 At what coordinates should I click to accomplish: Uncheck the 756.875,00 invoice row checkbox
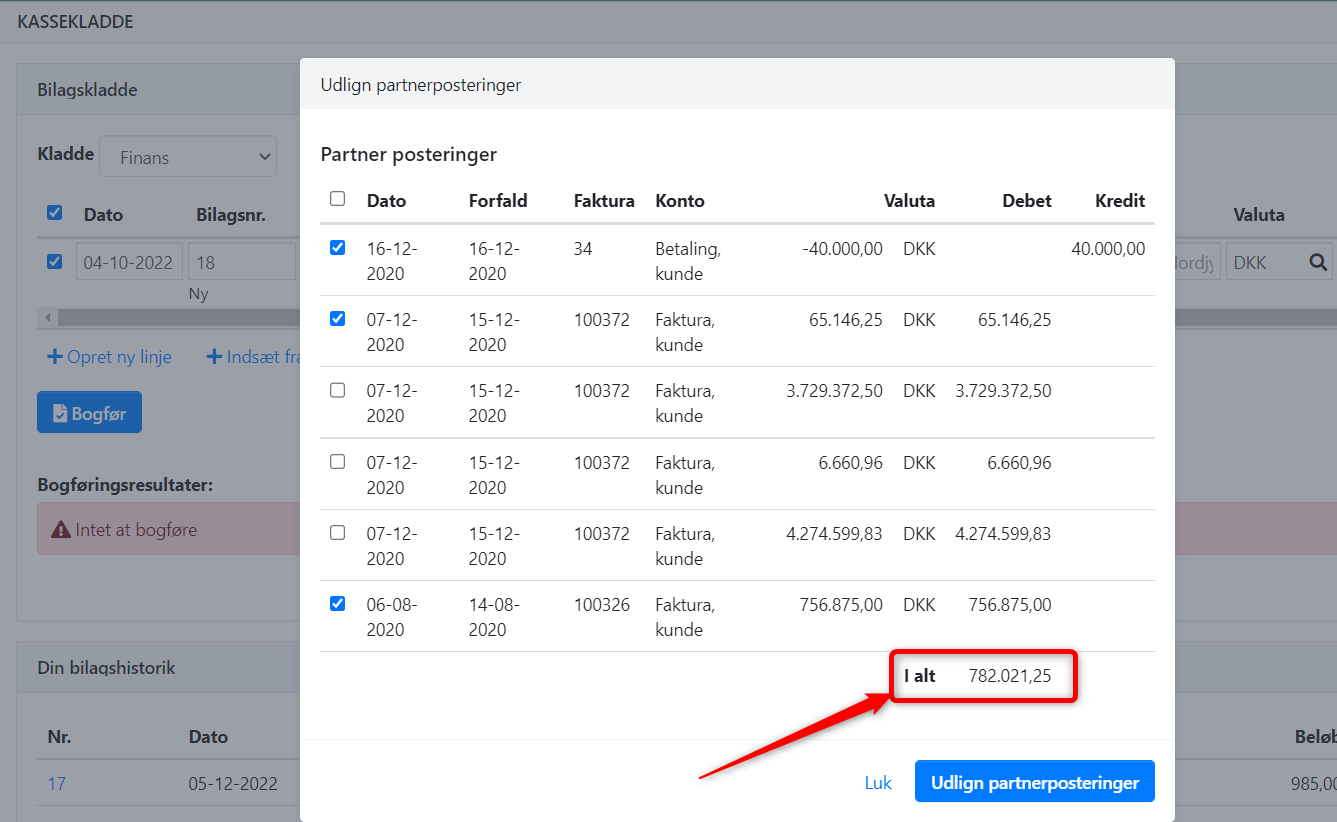click(338, 604)
